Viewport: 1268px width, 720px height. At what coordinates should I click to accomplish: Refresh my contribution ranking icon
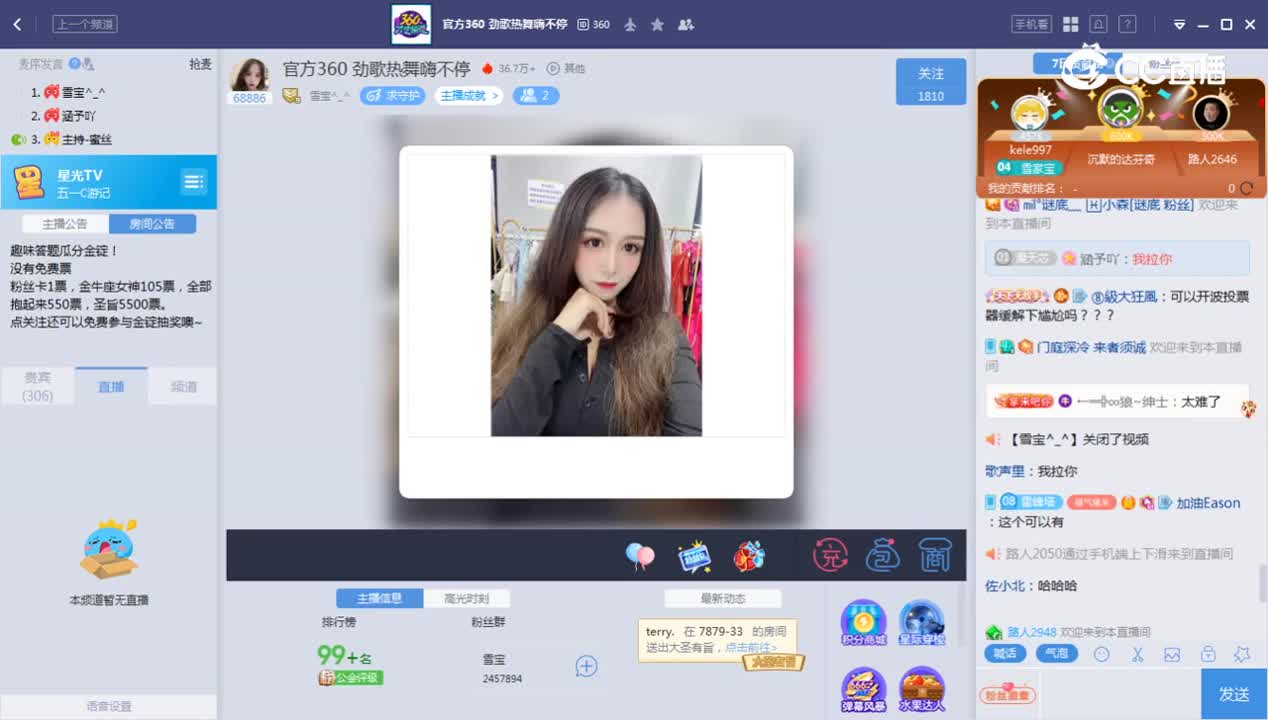point(1246,188)
